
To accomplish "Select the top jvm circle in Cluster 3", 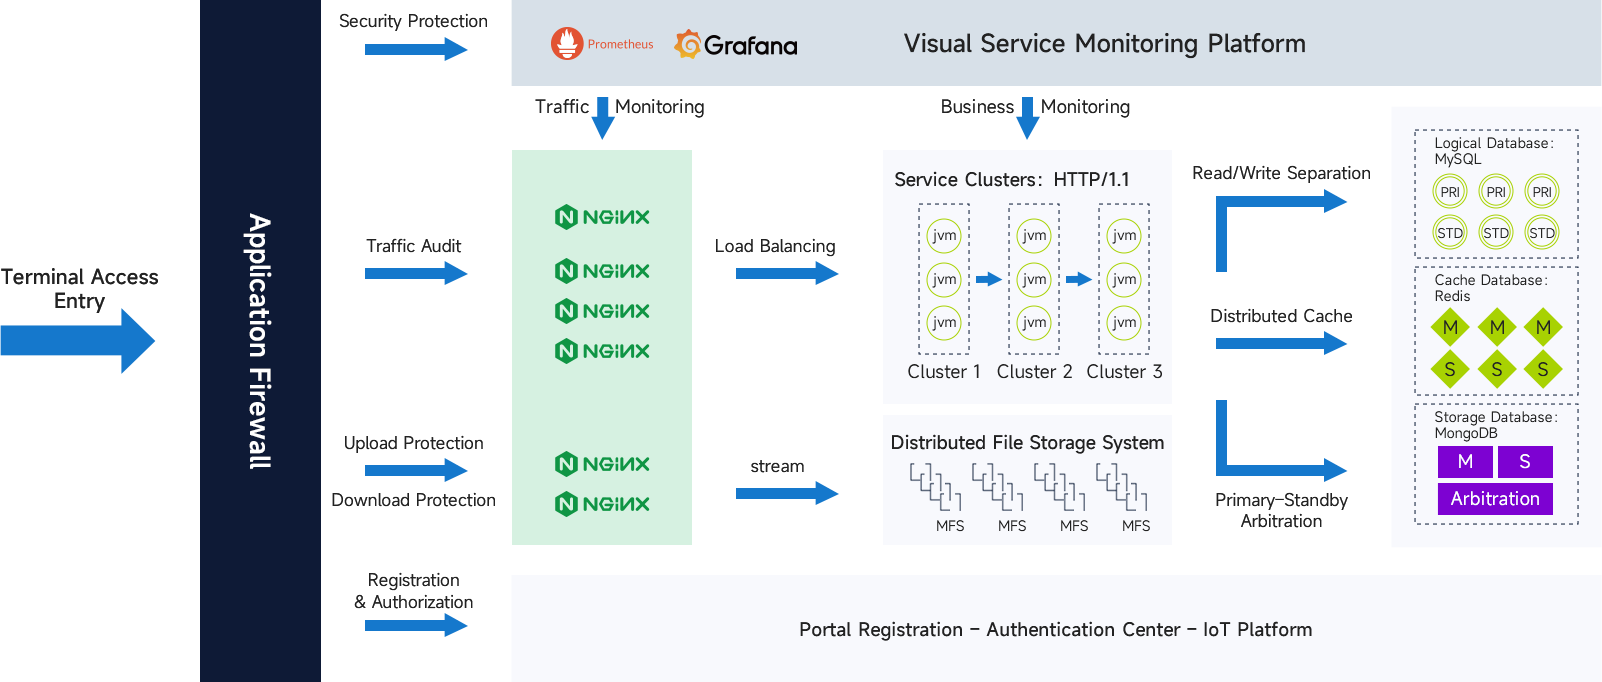I will 1124,236.
